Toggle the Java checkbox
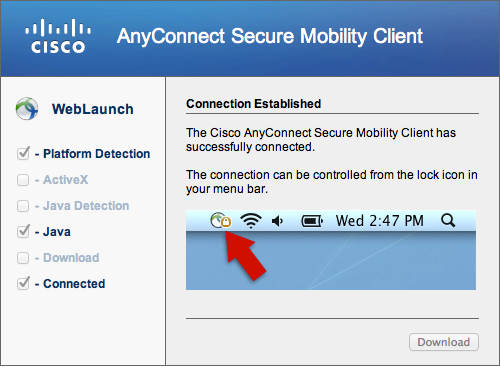The height and width of the screenshot is (367, 500). click(x=23, y=232)
